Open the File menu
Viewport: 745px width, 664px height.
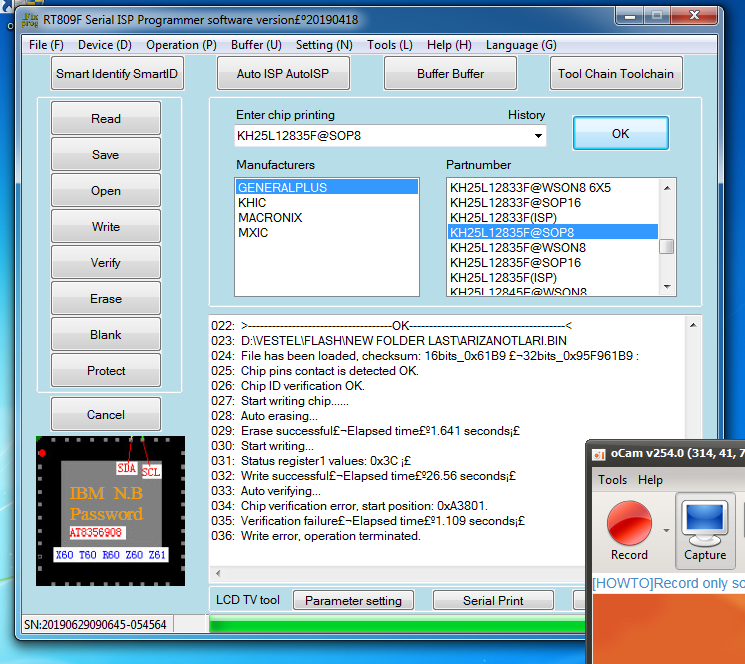coord(46,45)
